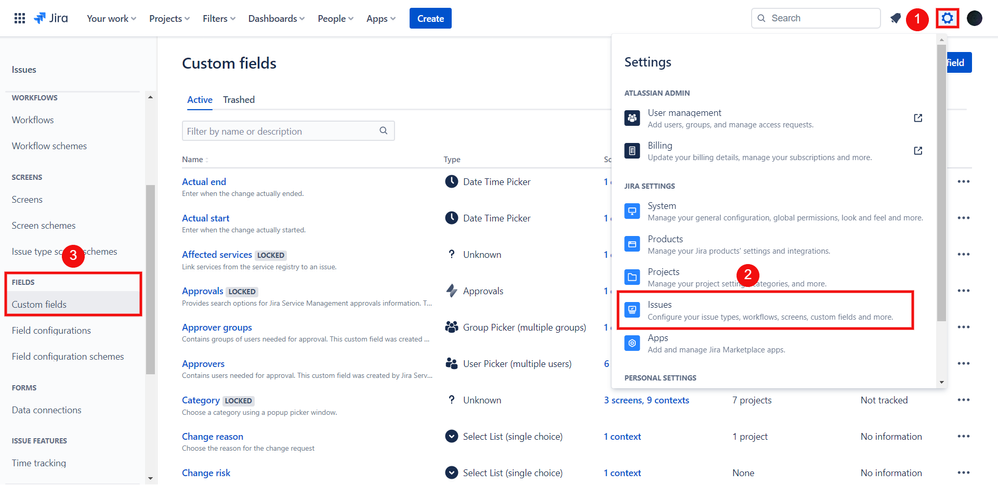The image size is (998, 485).
Task: Click the Group Picker people icon
Action: pyautogui.click(x=451, y=327)
